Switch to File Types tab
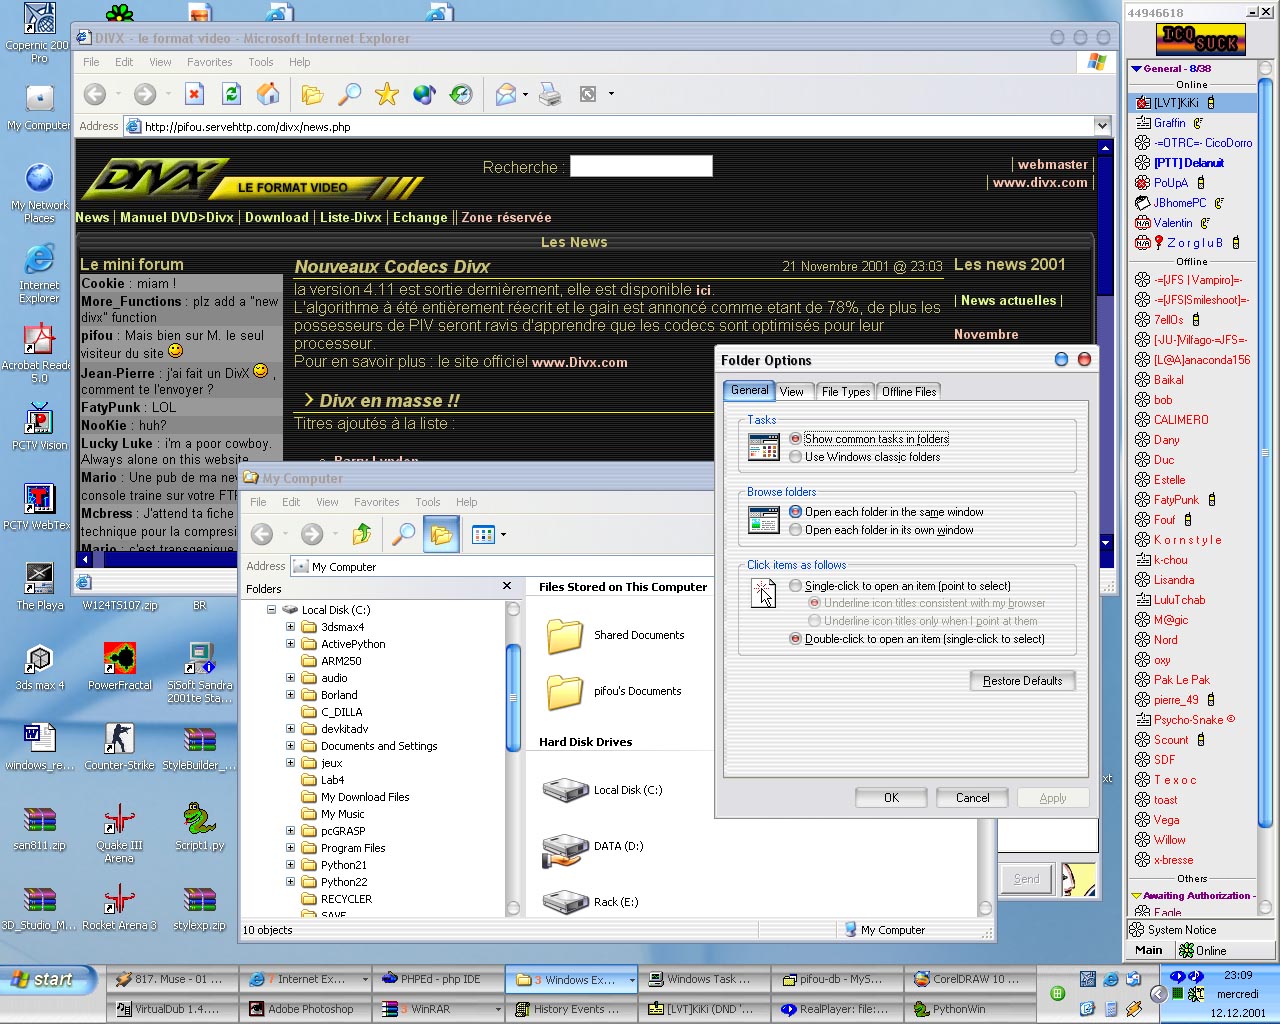The height and width of the screenshot is (1024, 1280). click(x=846, y=392)
